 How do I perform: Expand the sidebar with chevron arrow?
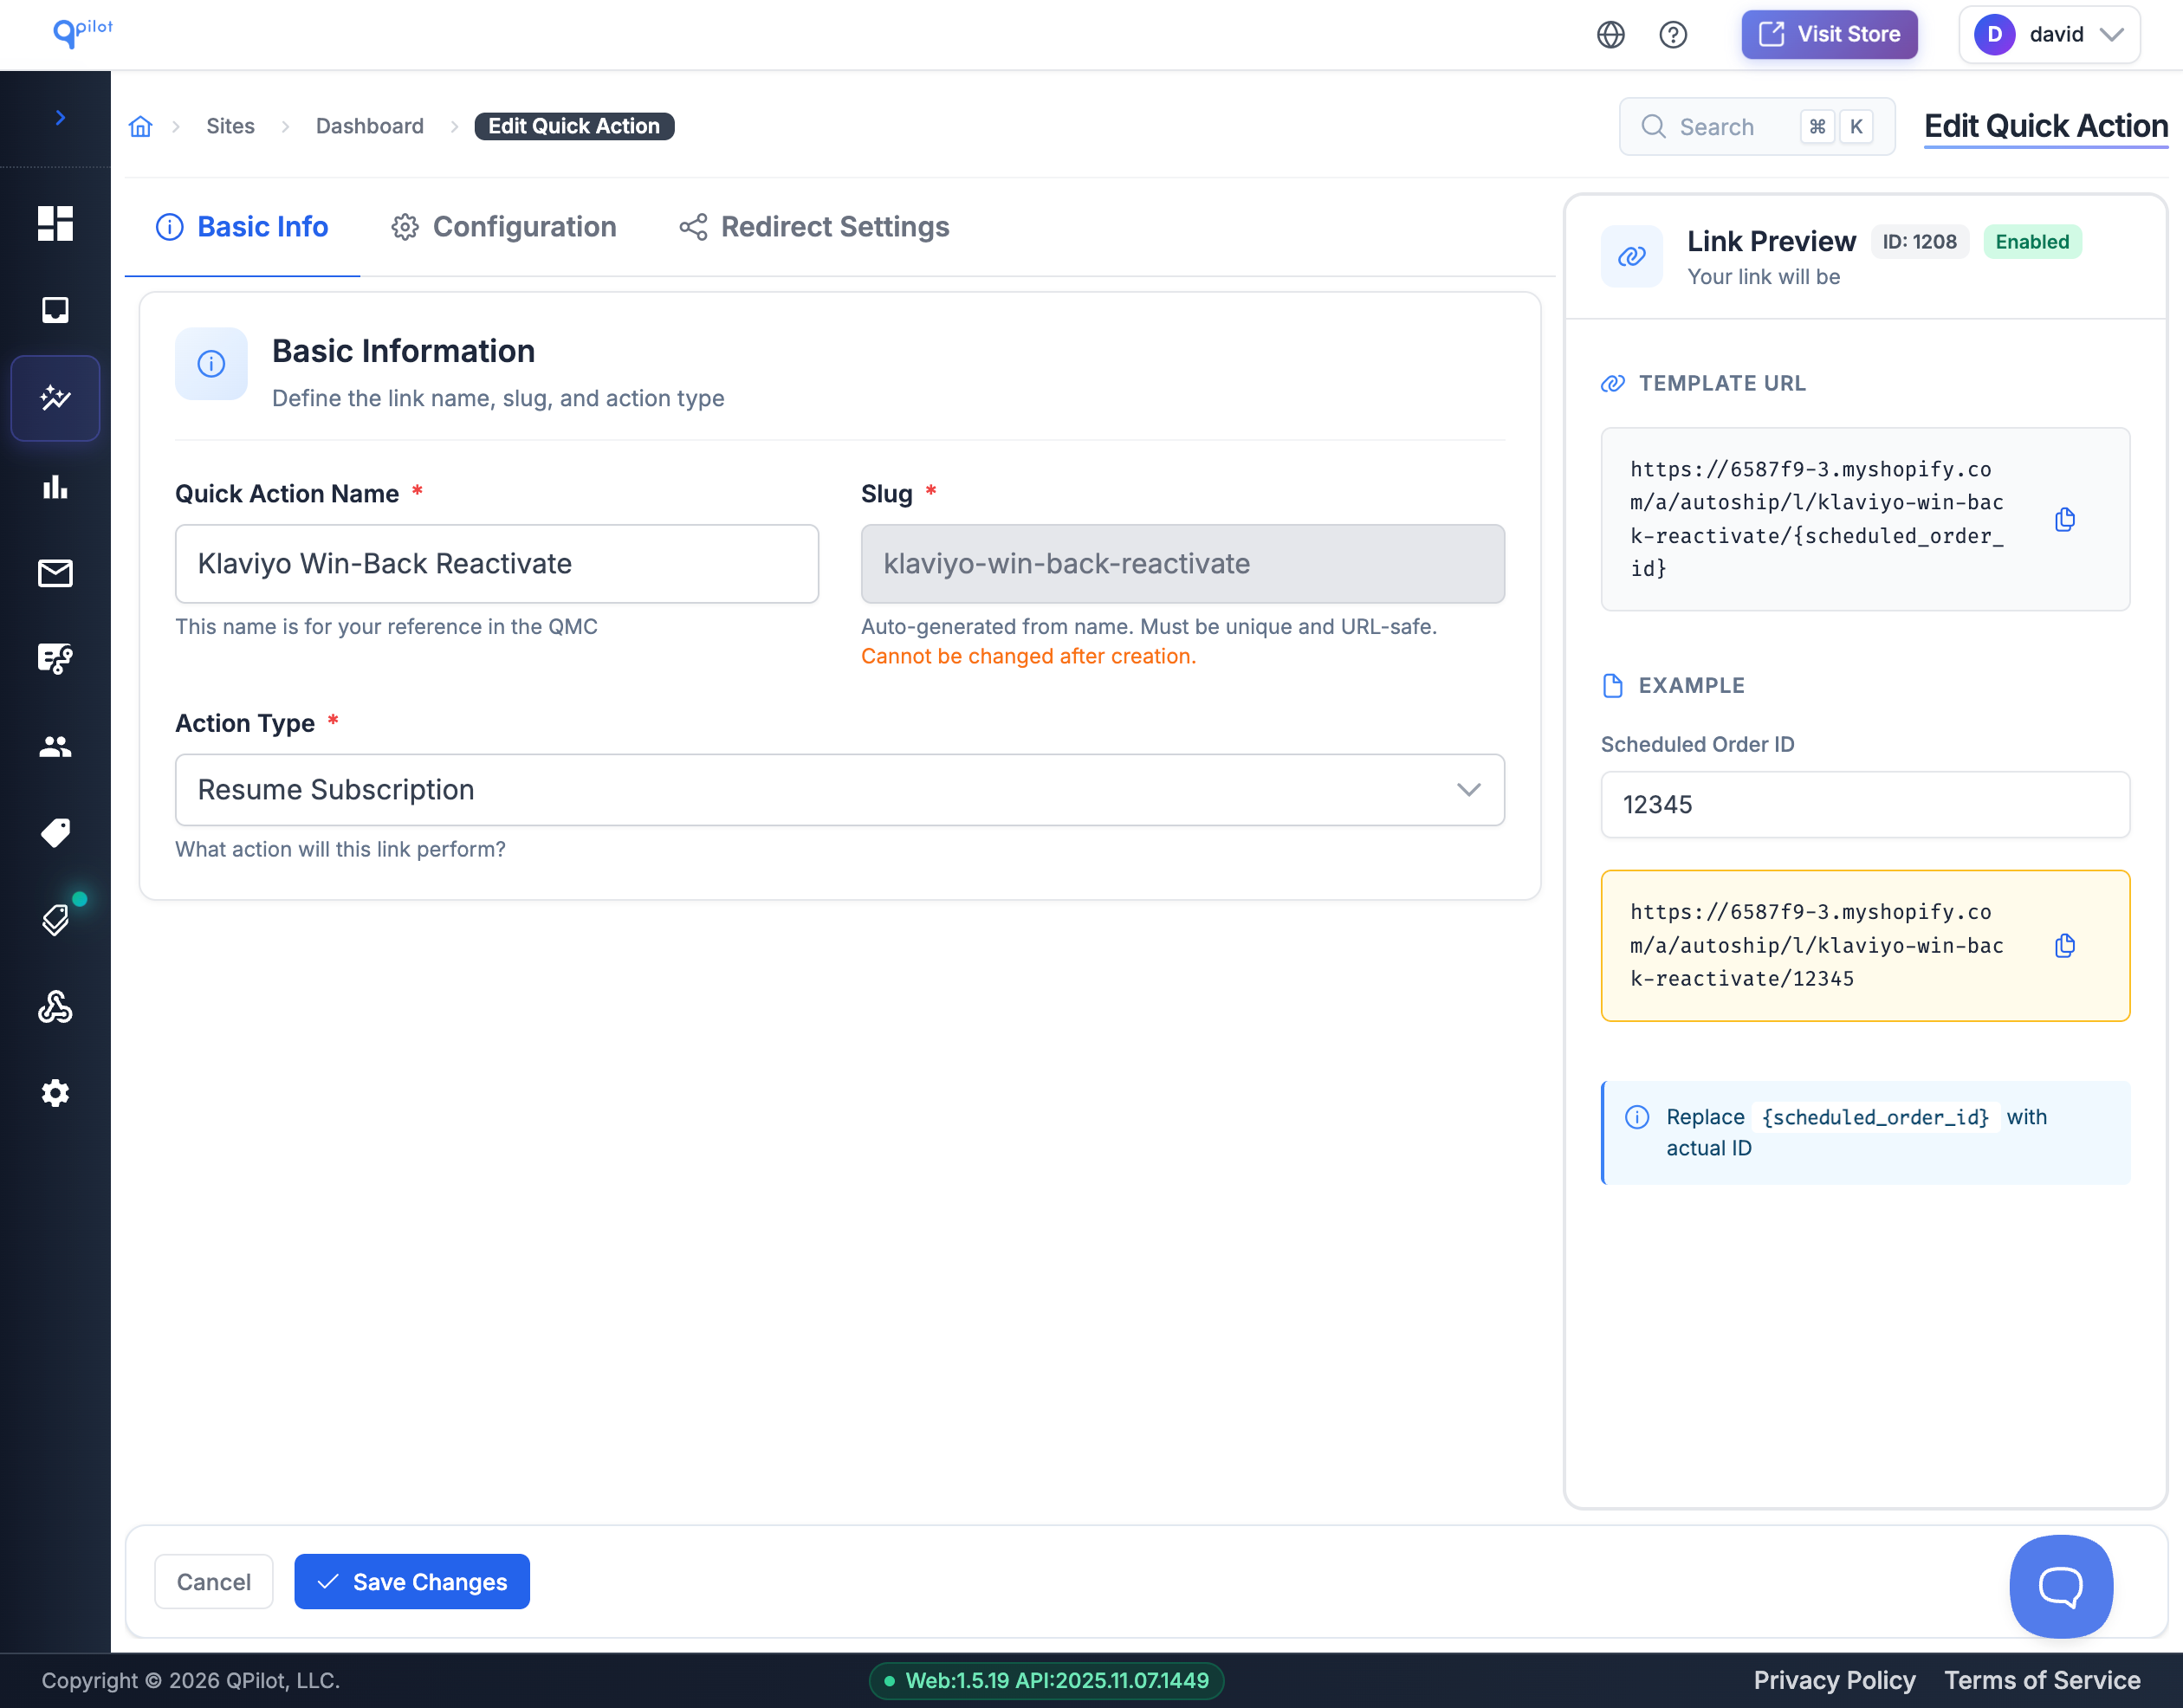coord(60,118)
